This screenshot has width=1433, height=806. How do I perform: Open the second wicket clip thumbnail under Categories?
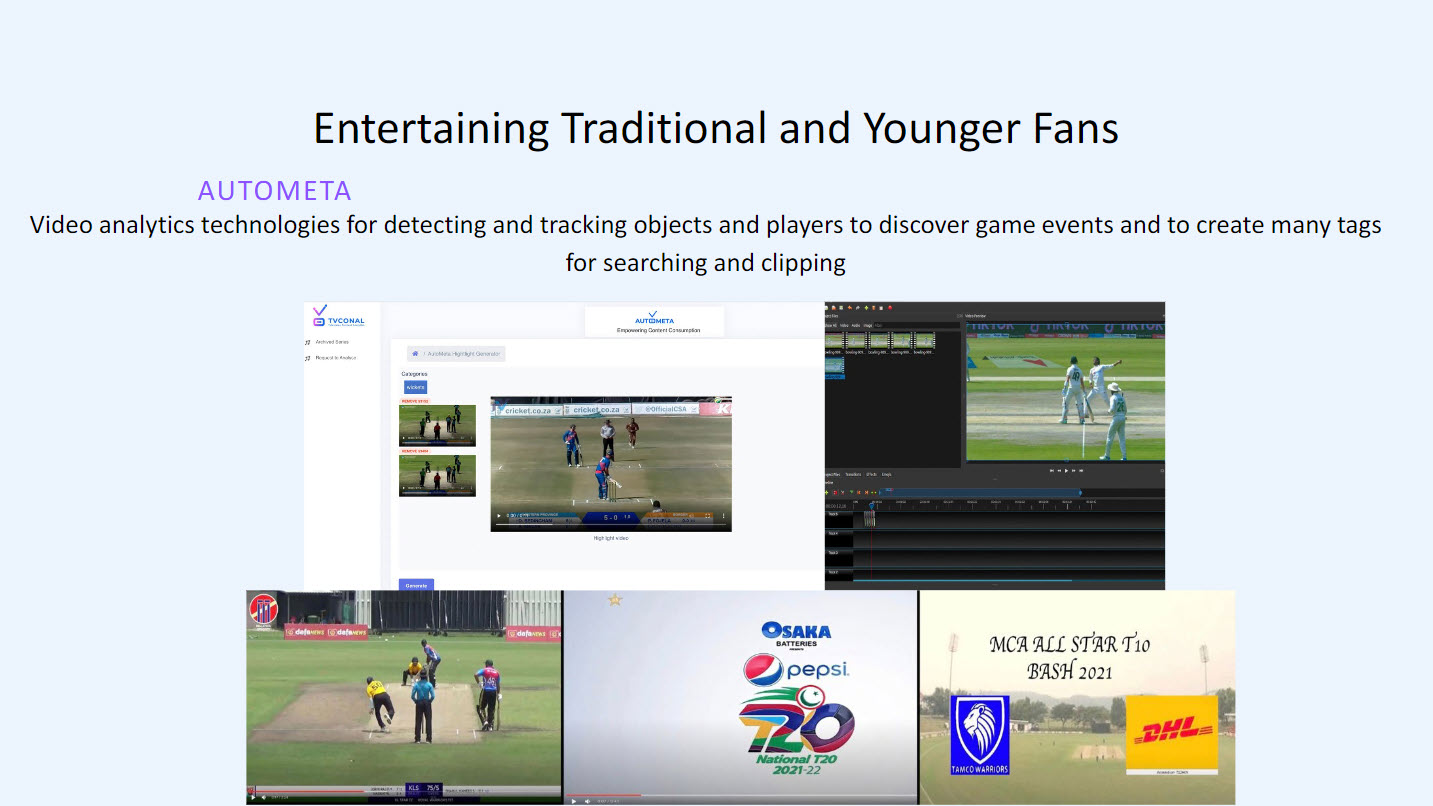point(437,476)
